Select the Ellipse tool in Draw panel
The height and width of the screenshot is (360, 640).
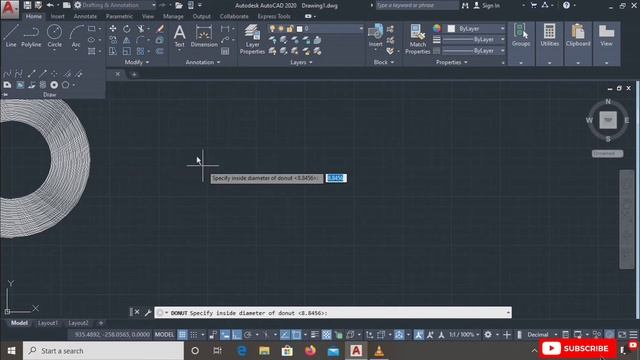tap(91, 40)
